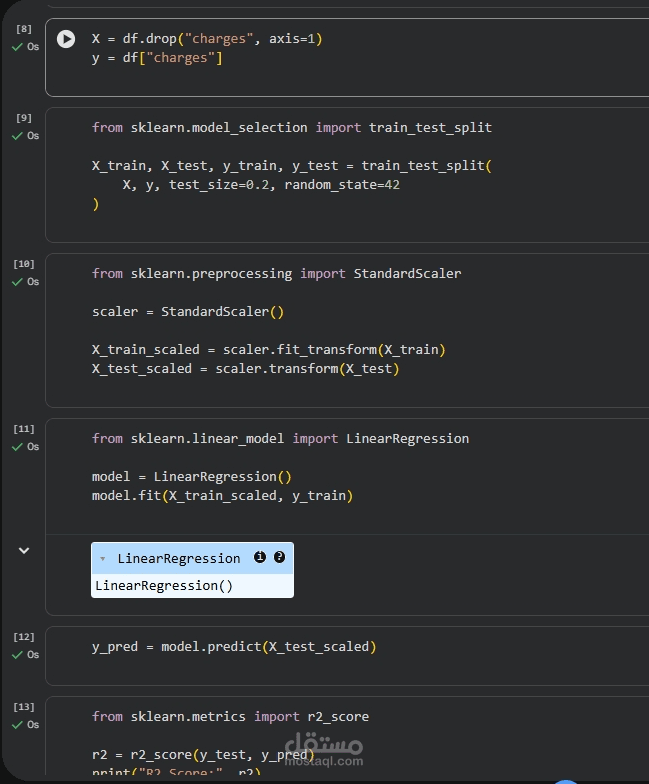Click execution count [9] label

24,118
